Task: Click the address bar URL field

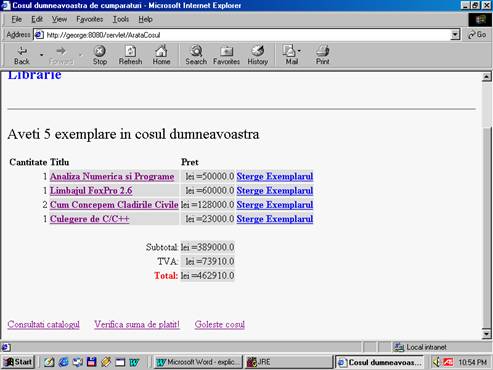Action: pyautogui.click(x=247, y=35)
